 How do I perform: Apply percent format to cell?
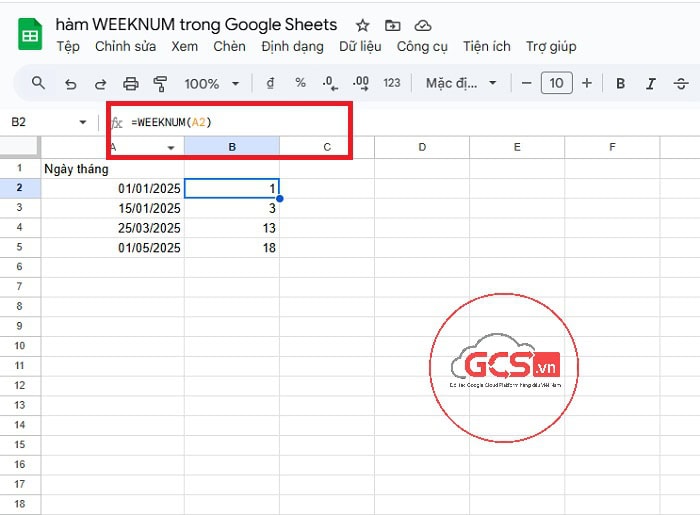click(x=300, y=84)
